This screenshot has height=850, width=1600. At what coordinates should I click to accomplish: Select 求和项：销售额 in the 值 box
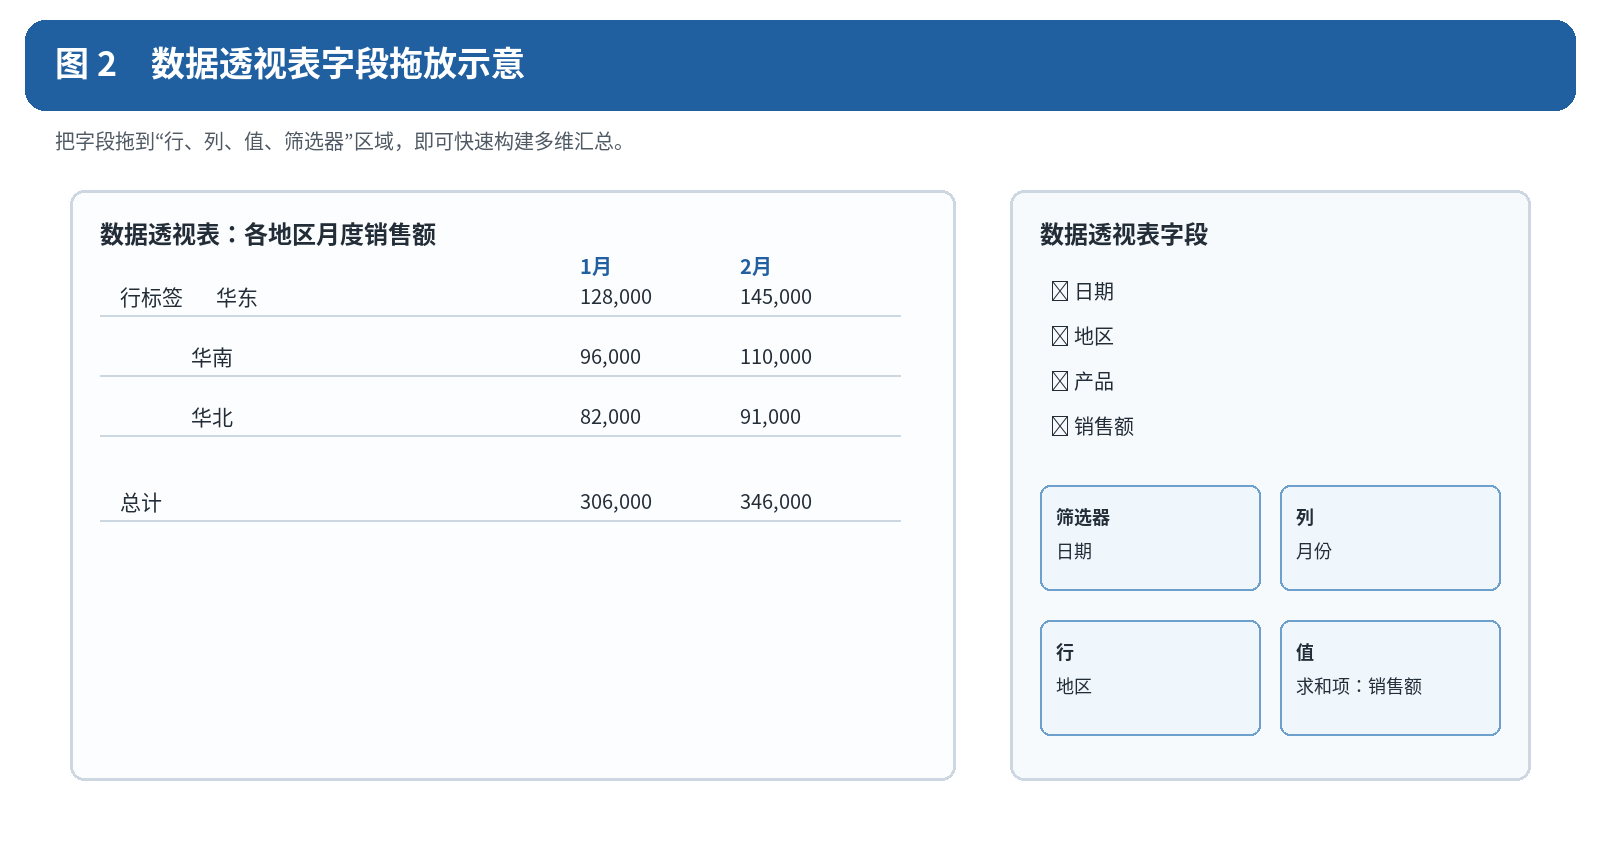[1359, 686]
